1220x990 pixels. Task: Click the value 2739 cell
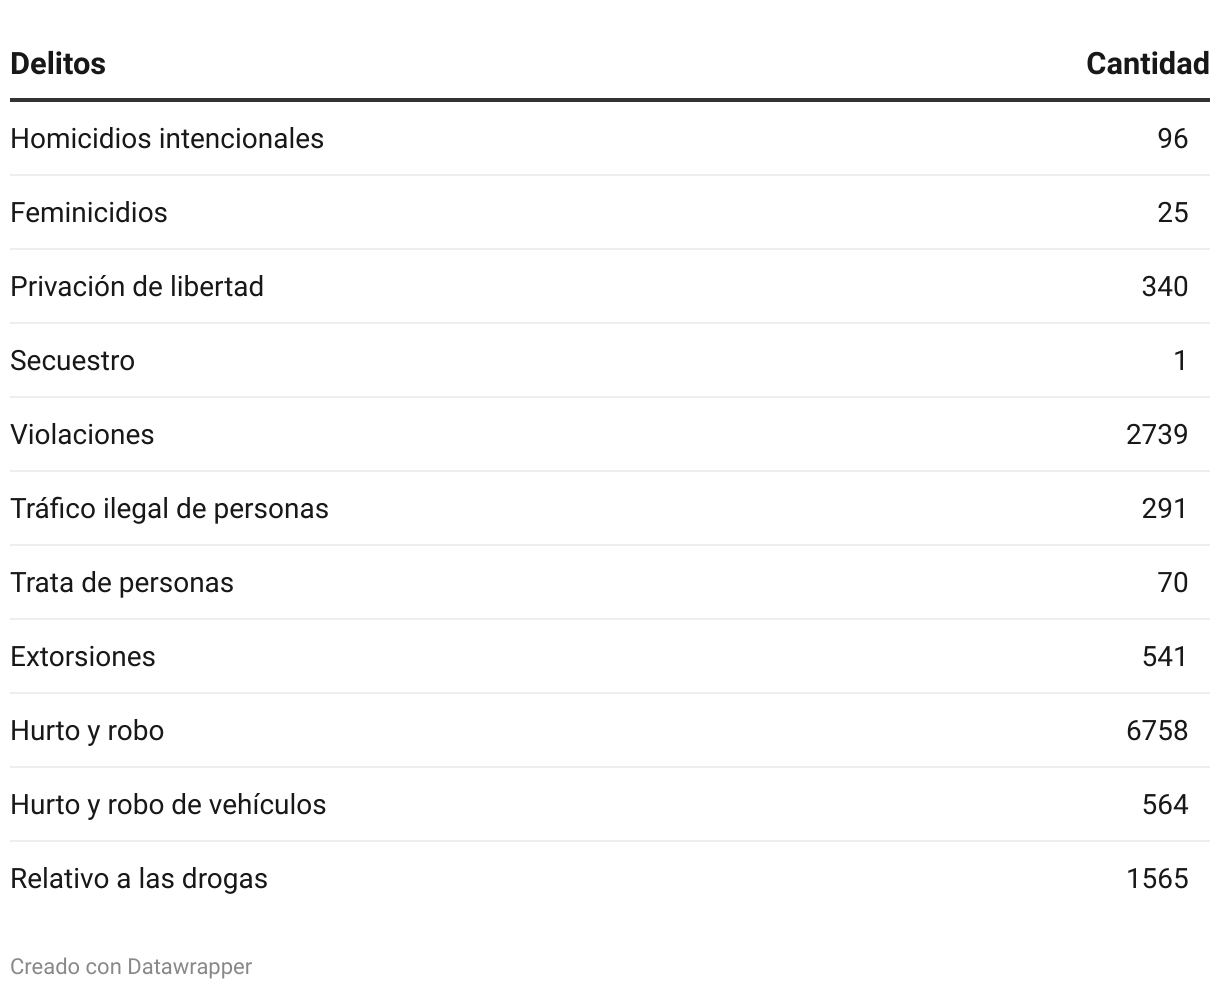coord(1157,434)
